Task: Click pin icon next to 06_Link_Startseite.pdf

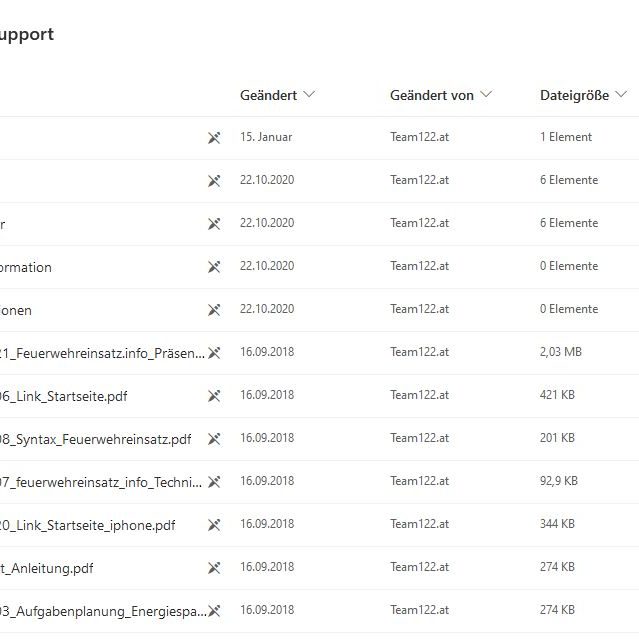Action: [214, 396]
